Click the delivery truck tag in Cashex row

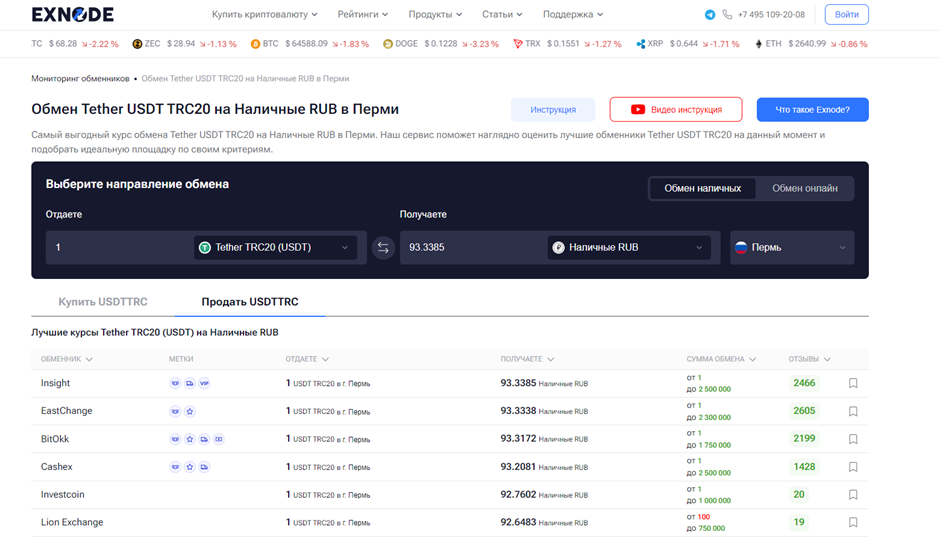coord(204,467)
